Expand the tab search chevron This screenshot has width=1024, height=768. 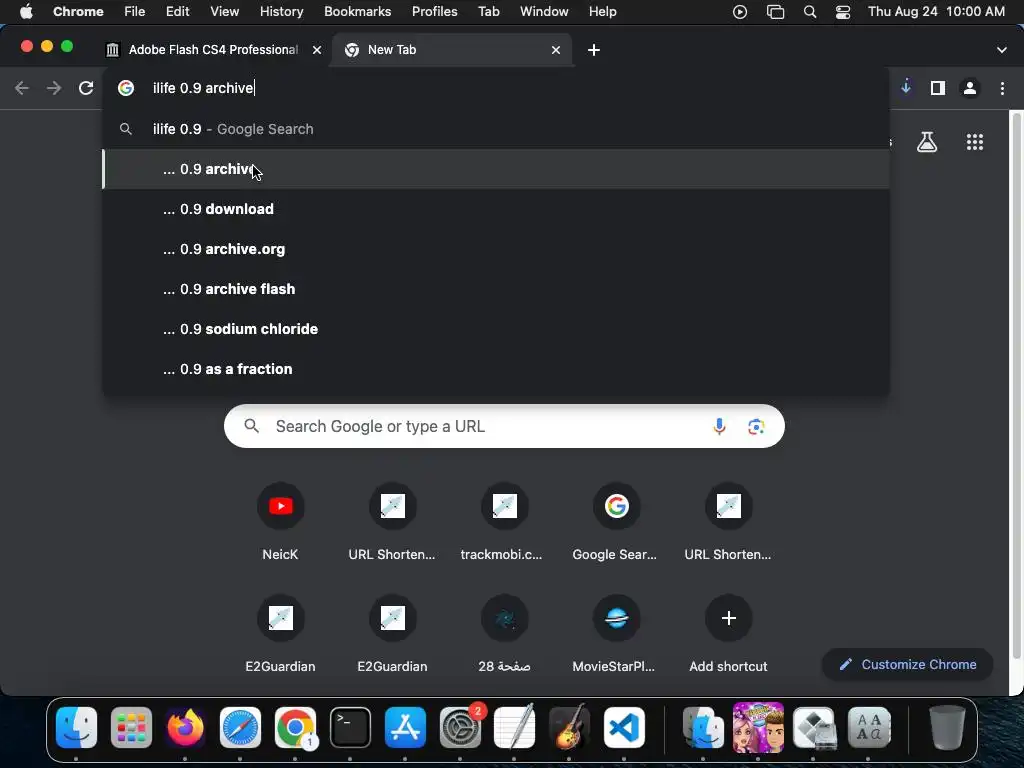[1001, 50]
